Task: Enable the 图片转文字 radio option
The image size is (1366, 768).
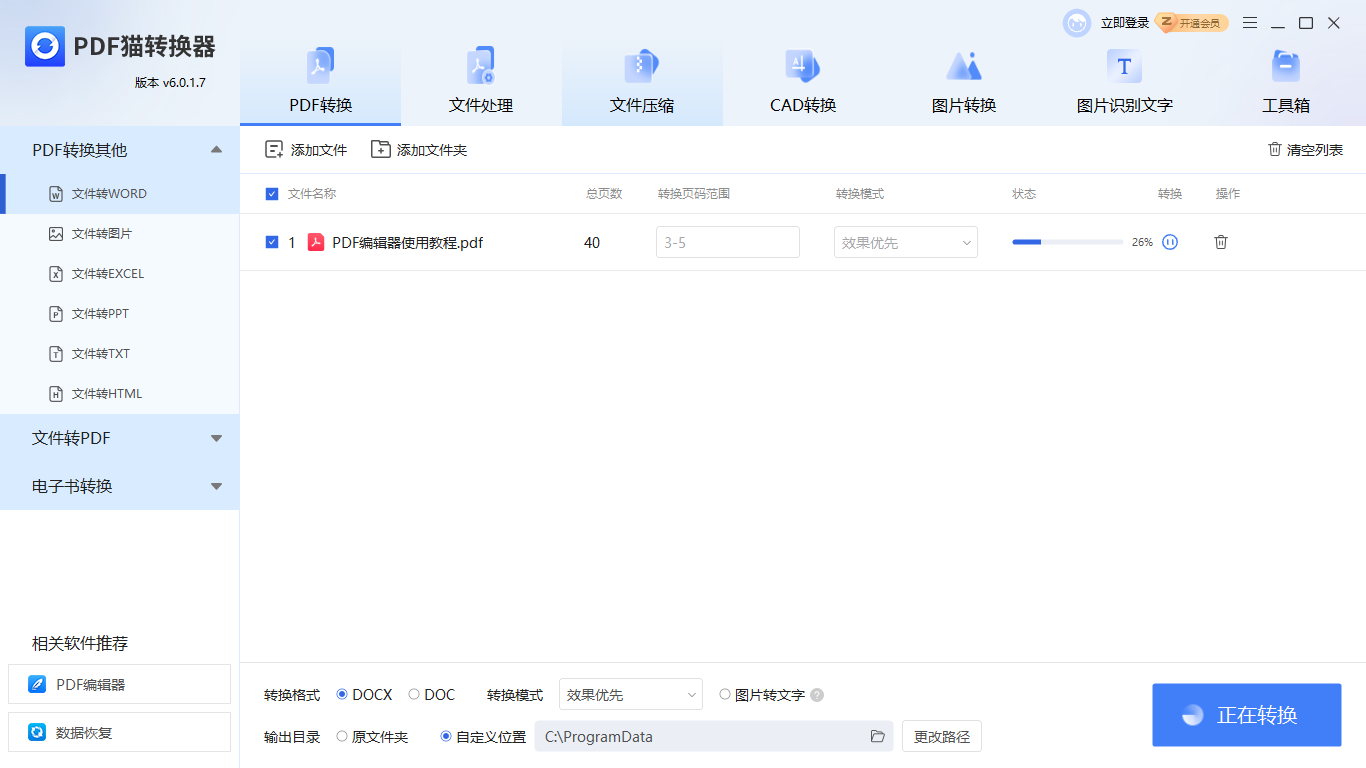Action: coord(725,694)
